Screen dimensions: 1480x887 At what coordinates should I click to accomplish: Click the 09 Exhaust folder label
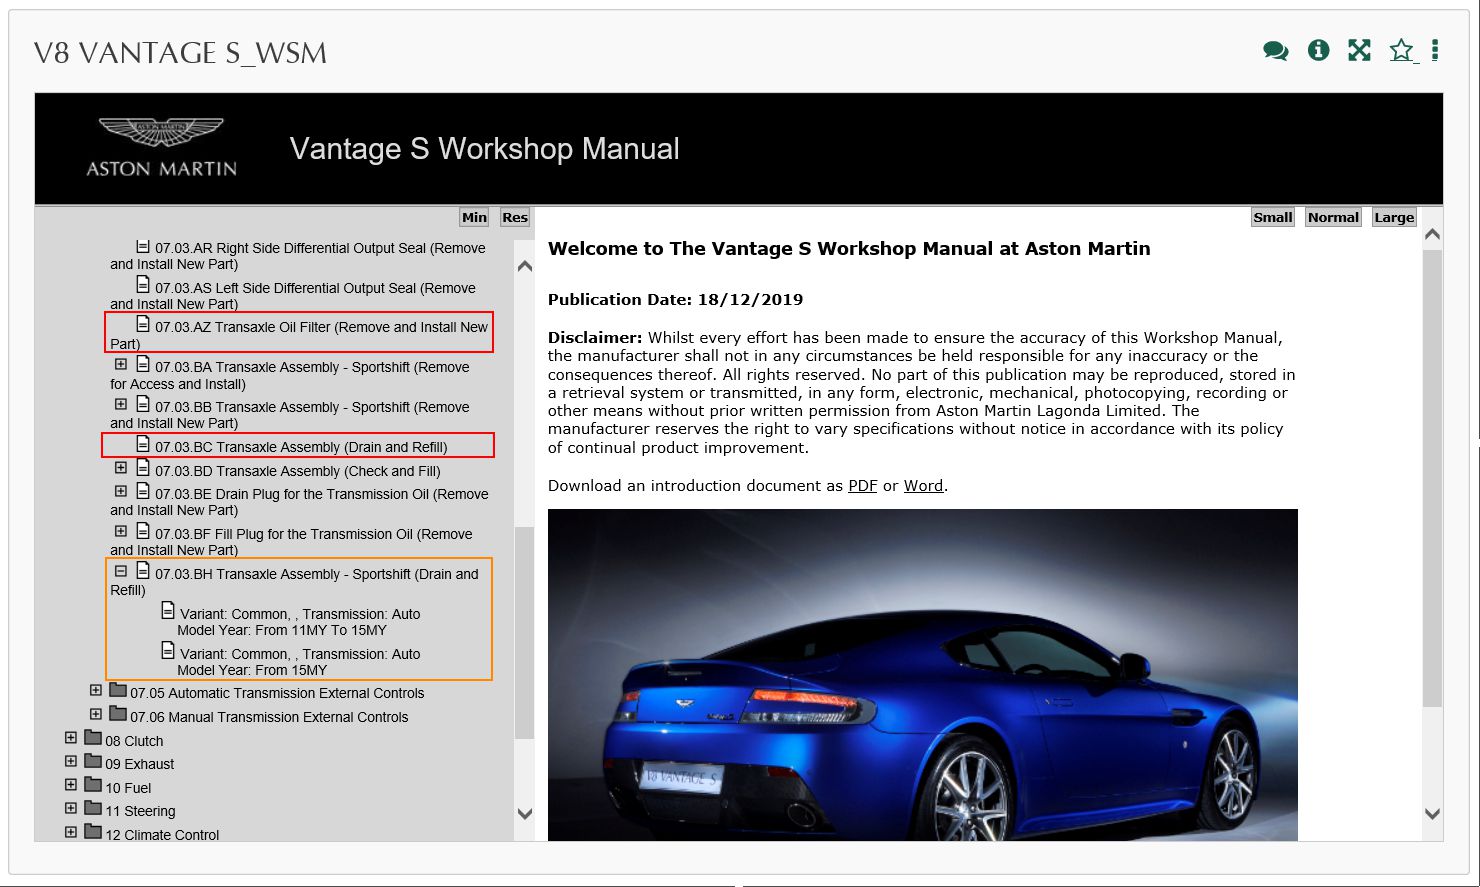click(x=140, y=764)
